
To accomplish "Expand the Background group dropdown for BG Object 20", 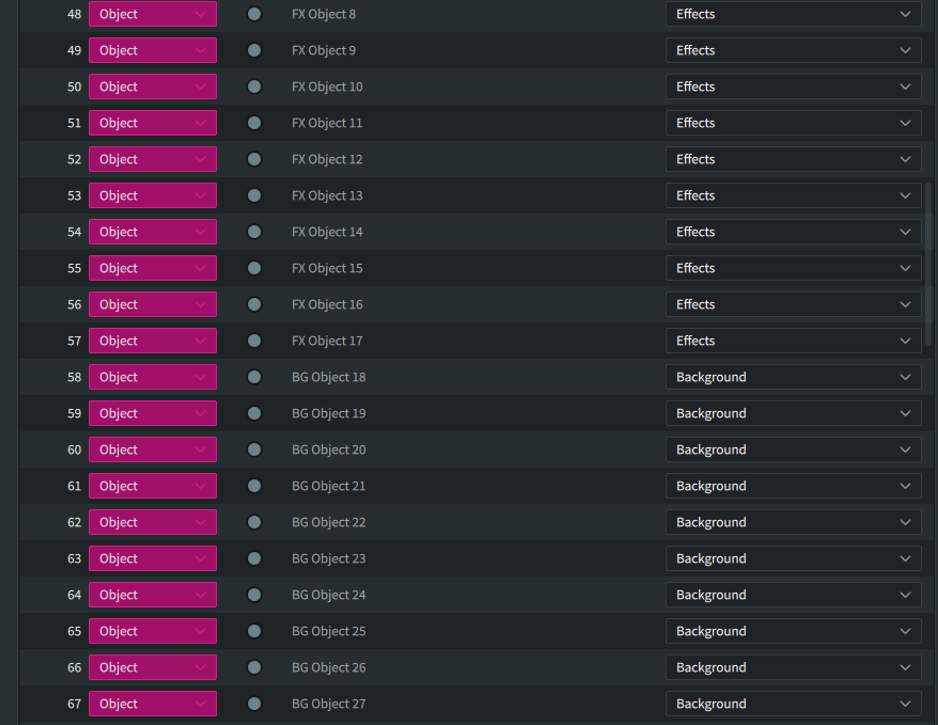I will click(793, 450).
